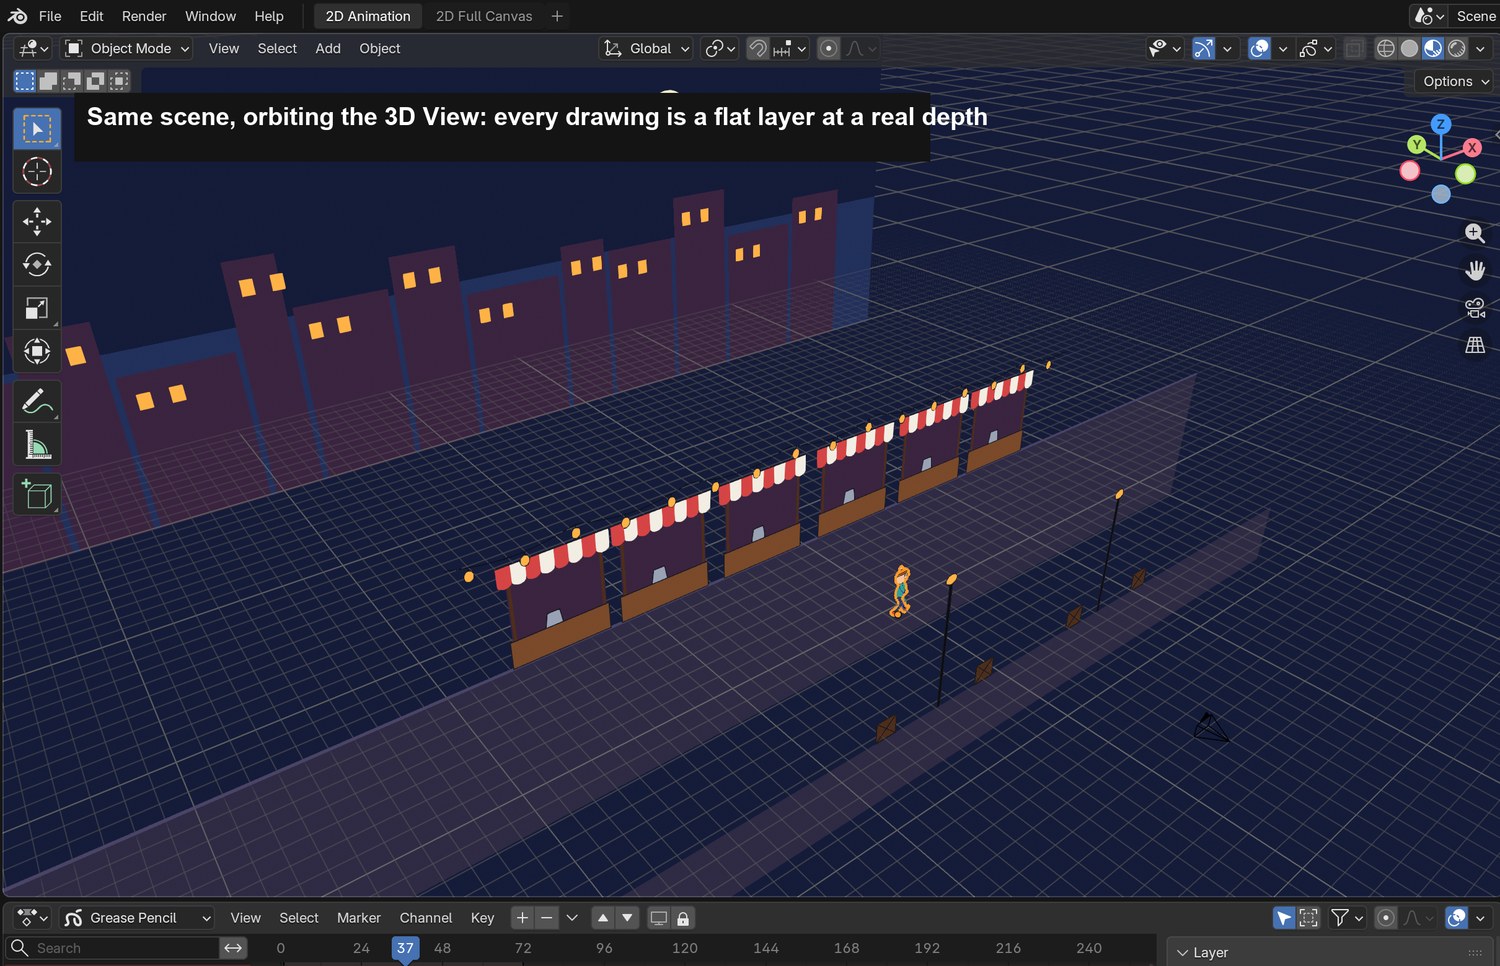The image size is (1500, 966).
Task: Select the Rotate tool
Action: tap(37, 264)
